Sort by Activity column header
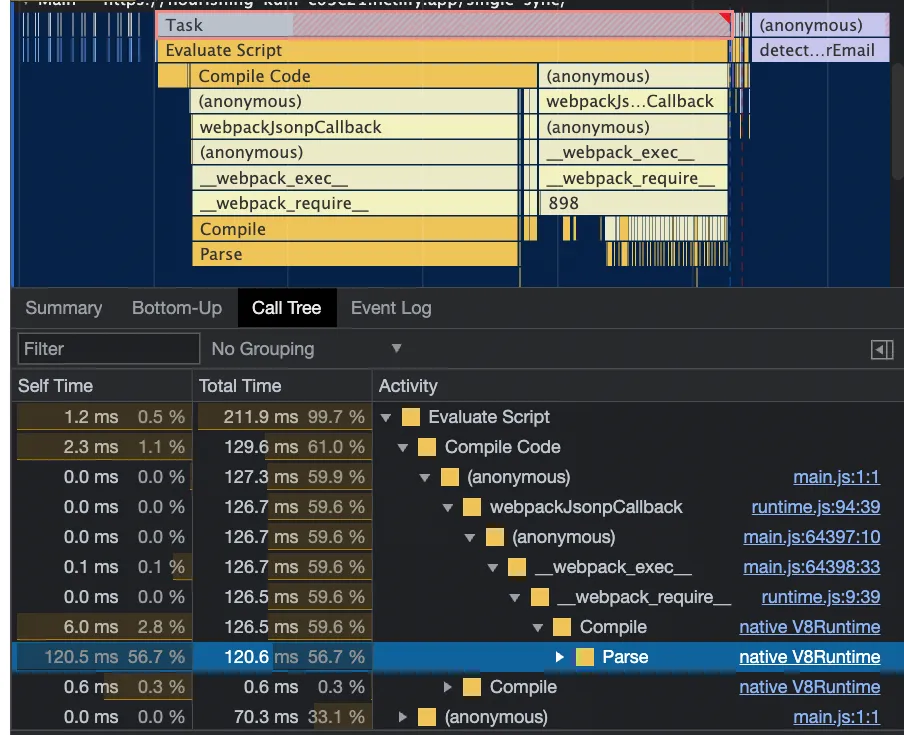The image size is (904, 735). tap(638, 386)
